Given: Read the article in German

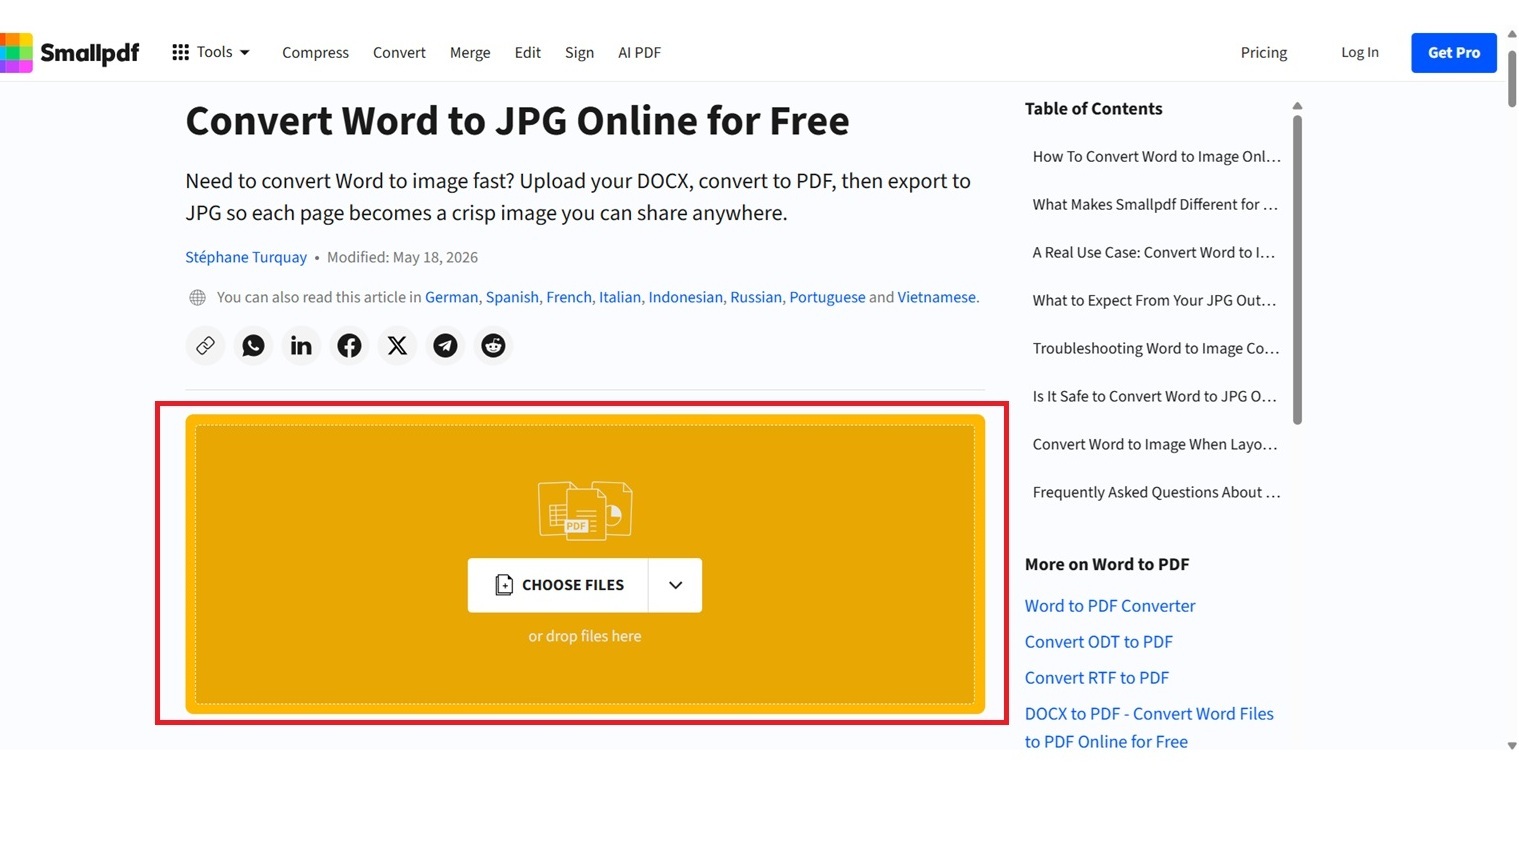Looking at the screenshot, I should 451,297.
